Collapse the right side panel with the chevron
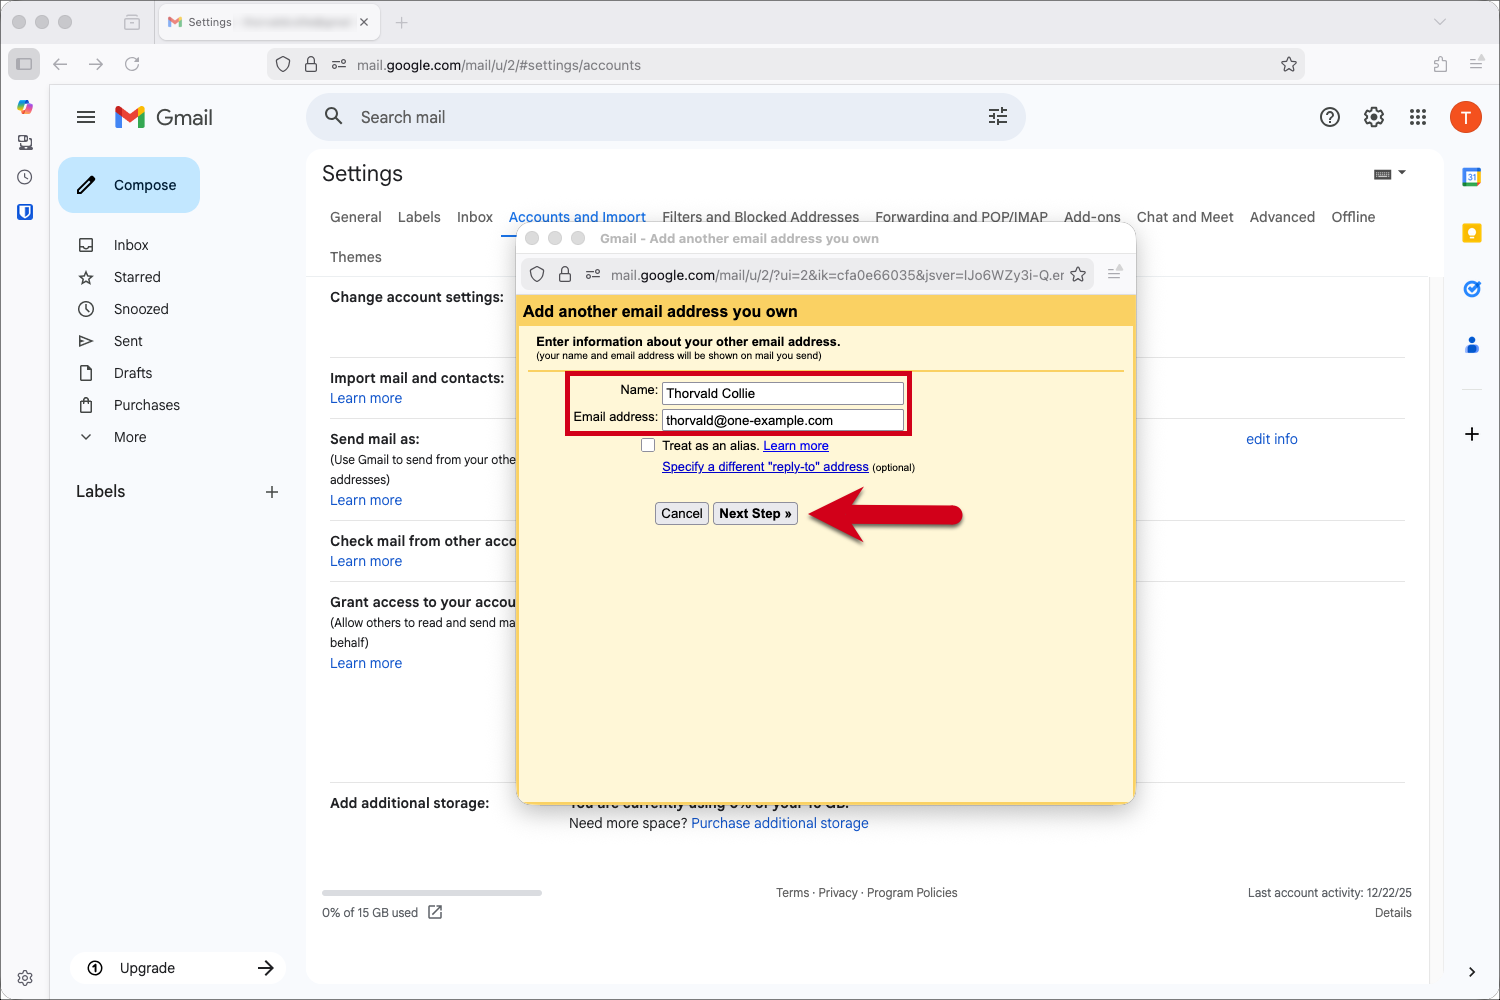This screenshot has width=1500, height=1000. click(1471, 971)
